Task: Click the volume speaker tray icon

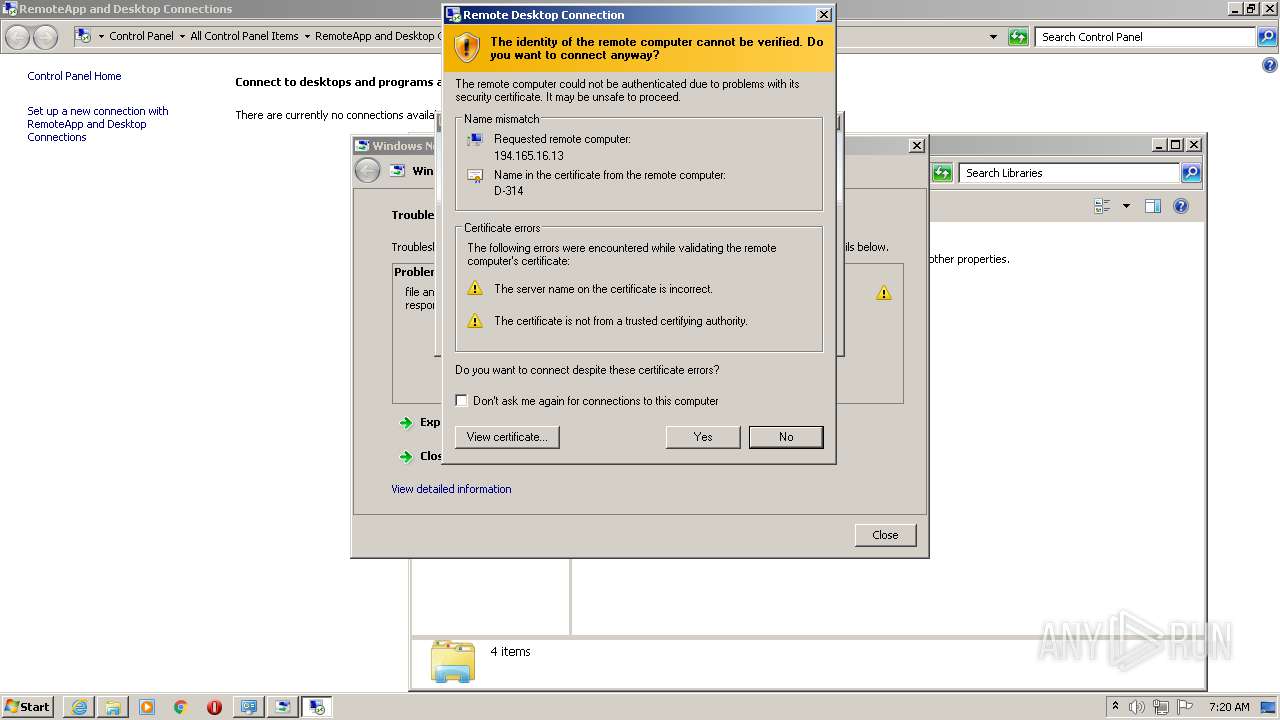Action: click(x=1137, y=707)
